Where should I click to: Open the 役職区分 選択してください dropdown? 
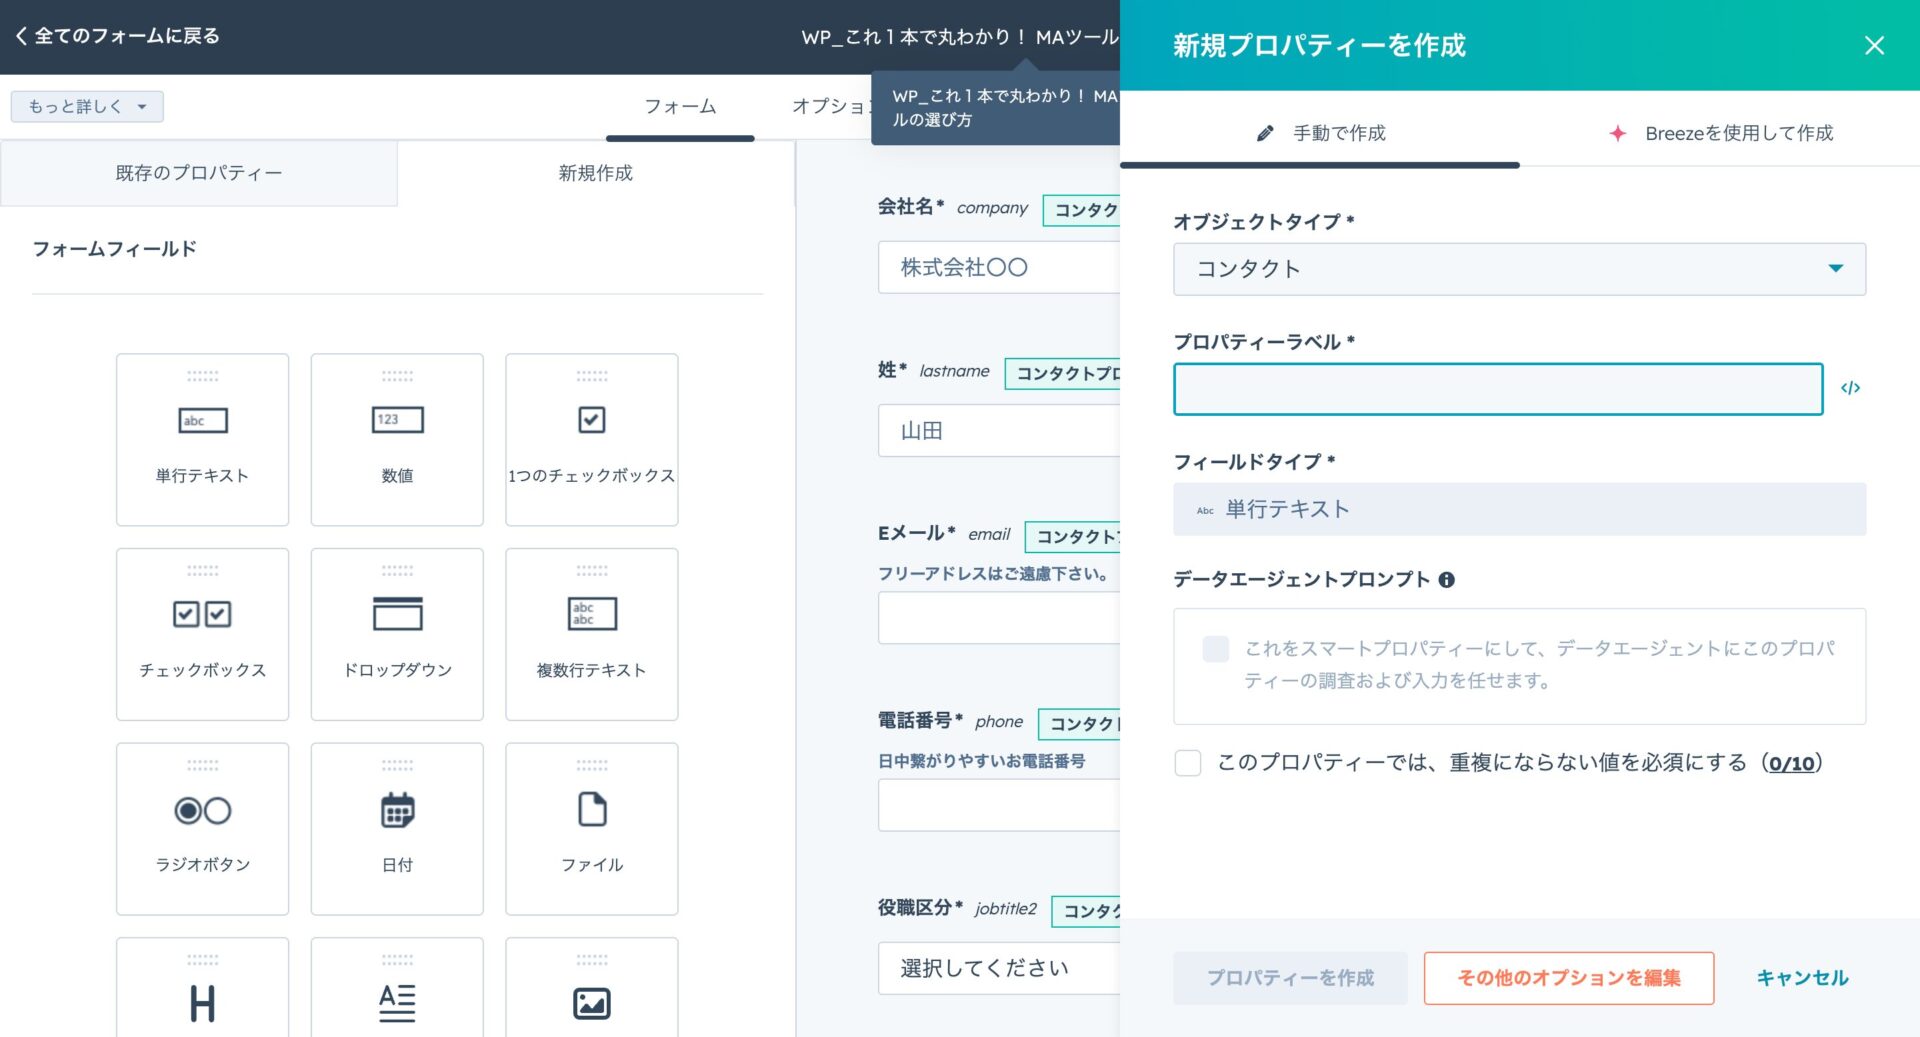998,968
